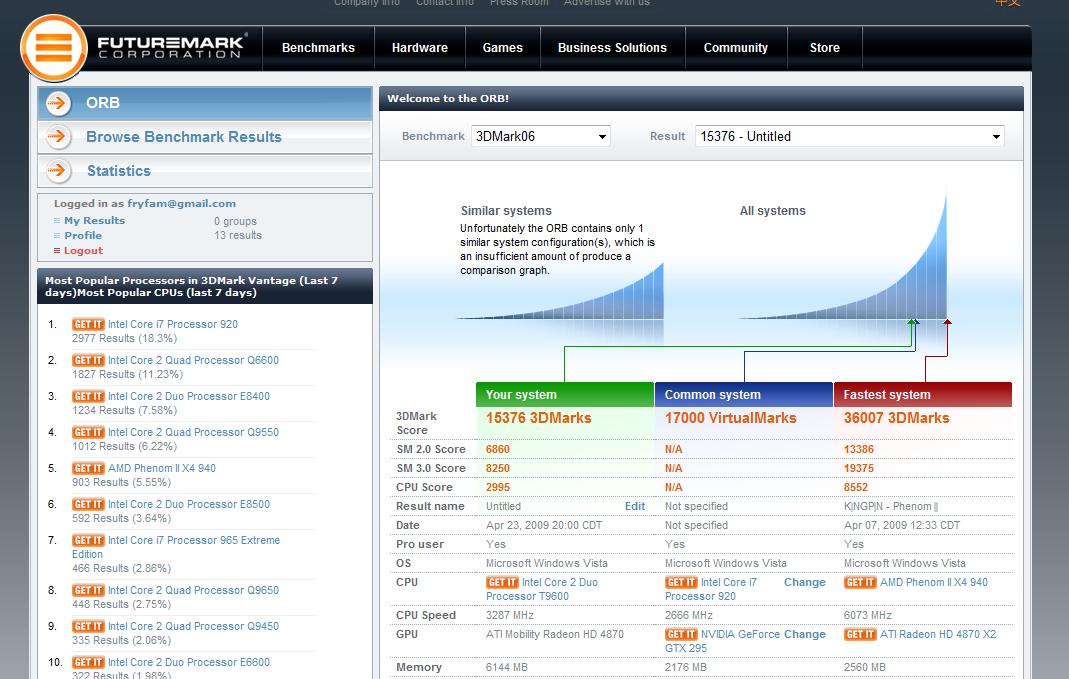This screenshot has width=1069, height=679.
Task: Click the Your system green header
Action: (x=564, y=395)
